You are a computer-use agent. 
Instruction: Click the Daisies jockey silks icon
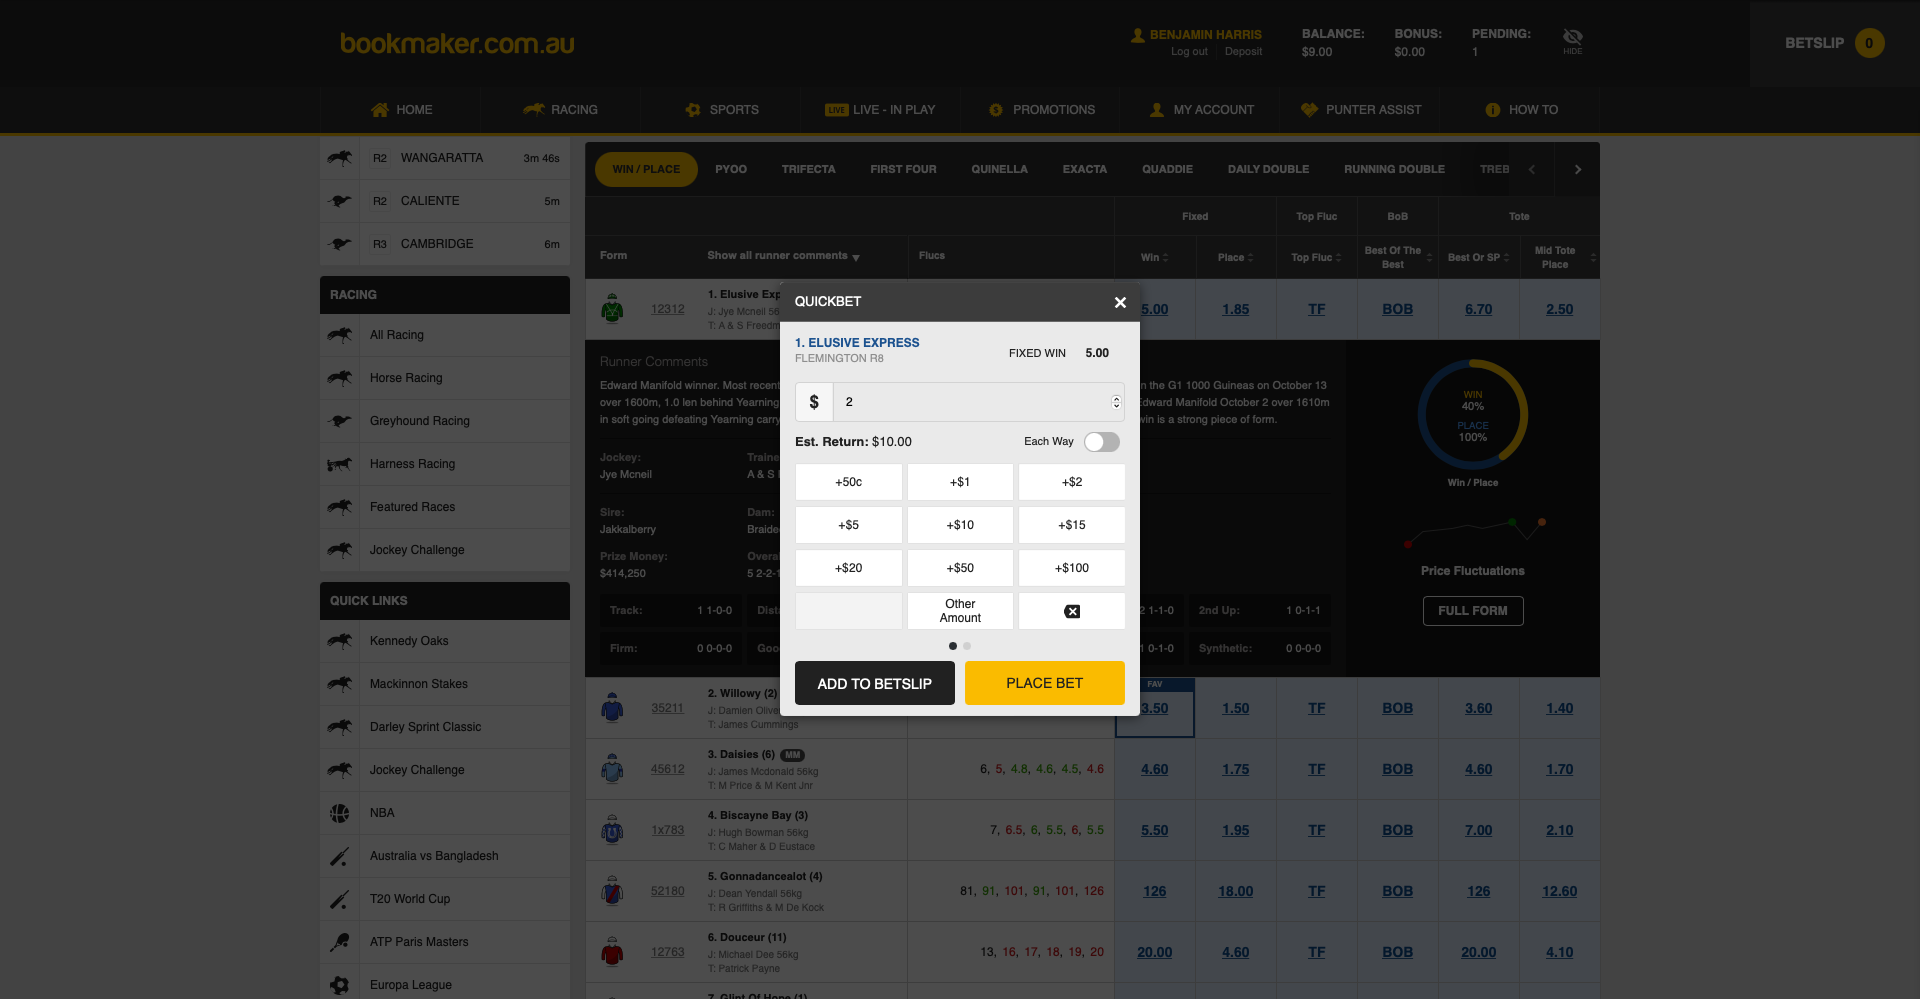[x=612, y=769]
